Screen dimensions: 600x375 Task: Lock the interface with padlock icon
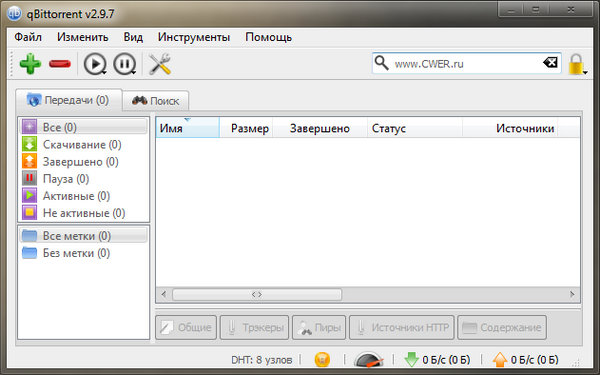point(576,64)
